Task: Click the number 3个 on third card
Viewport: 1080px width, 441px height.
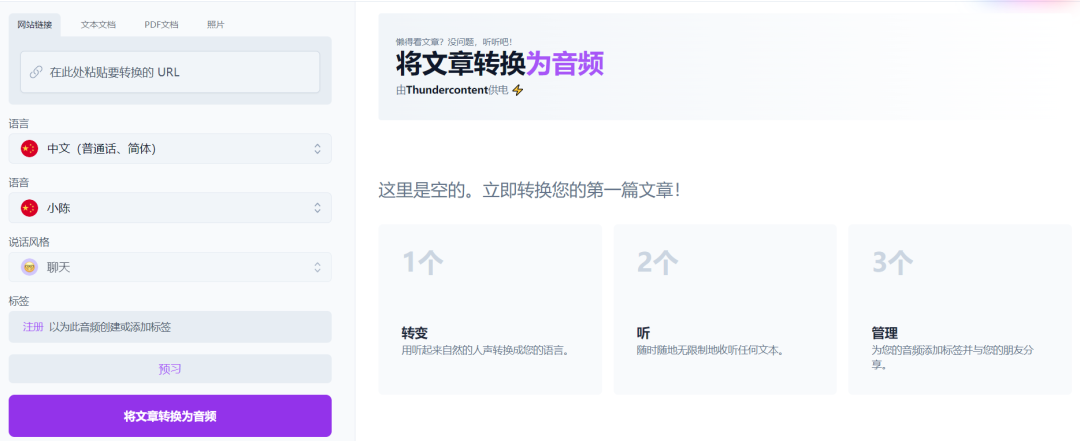Action: 893,262
